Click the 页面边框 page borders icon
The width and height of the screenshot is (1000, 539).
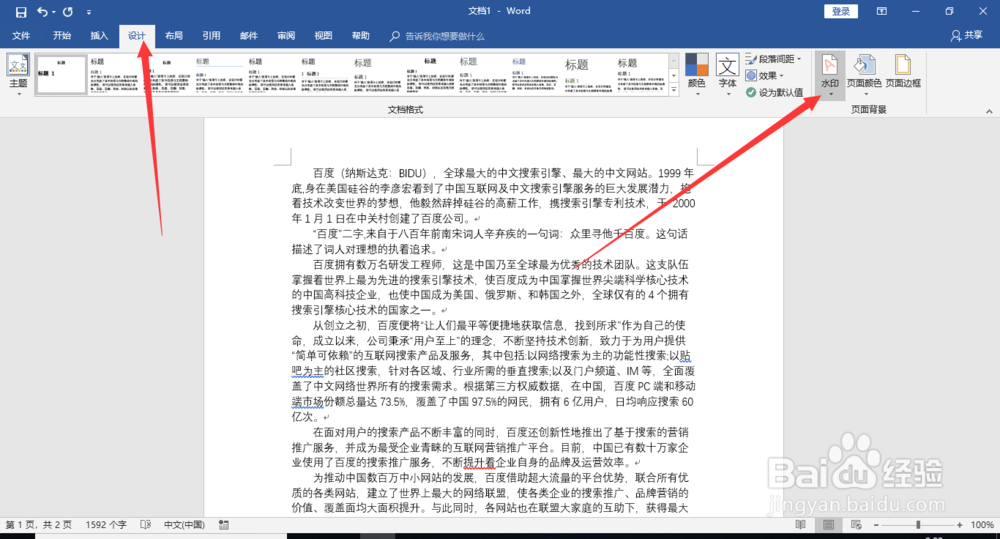(x=903, y=71)
